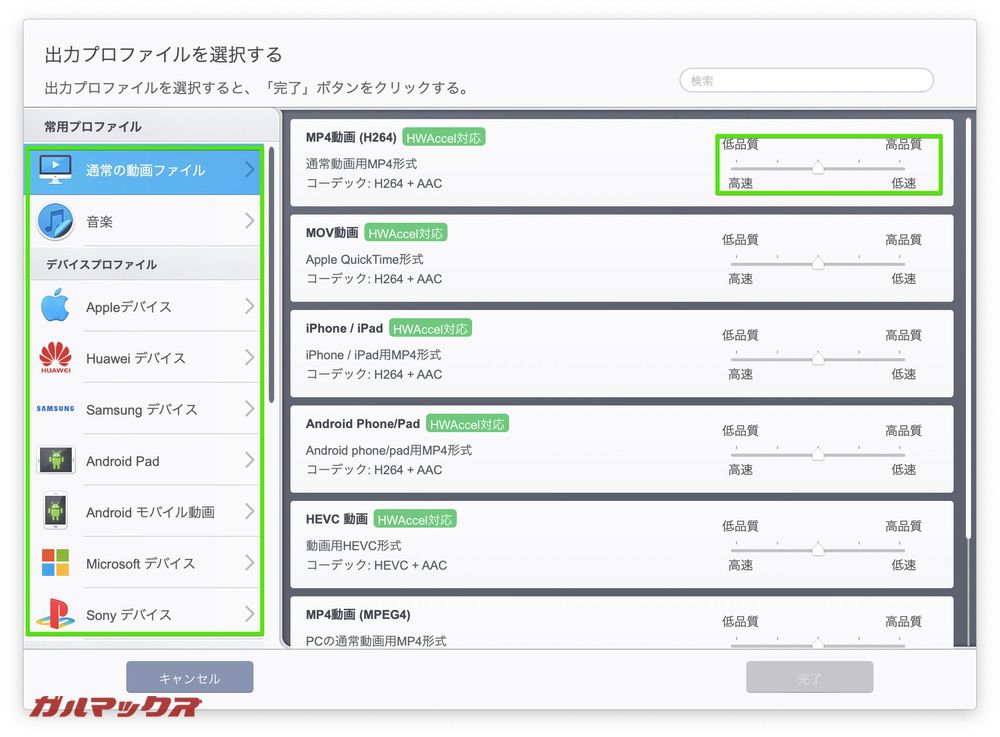The image size is (1000, 737).
Task: Expand the 通常の動画ファイル category chevron
Action: pyautogui.click(x=250, y=171)
